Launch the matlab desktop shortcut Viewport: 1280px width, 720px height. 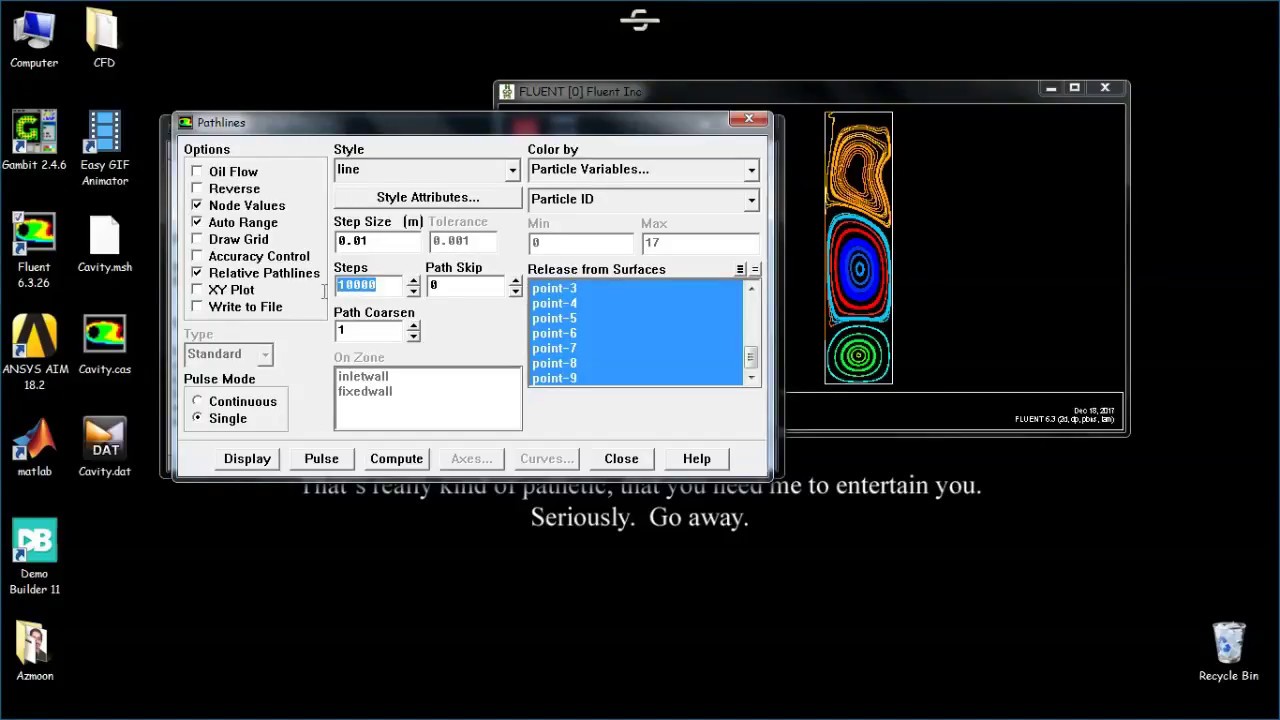coord(34,448)
